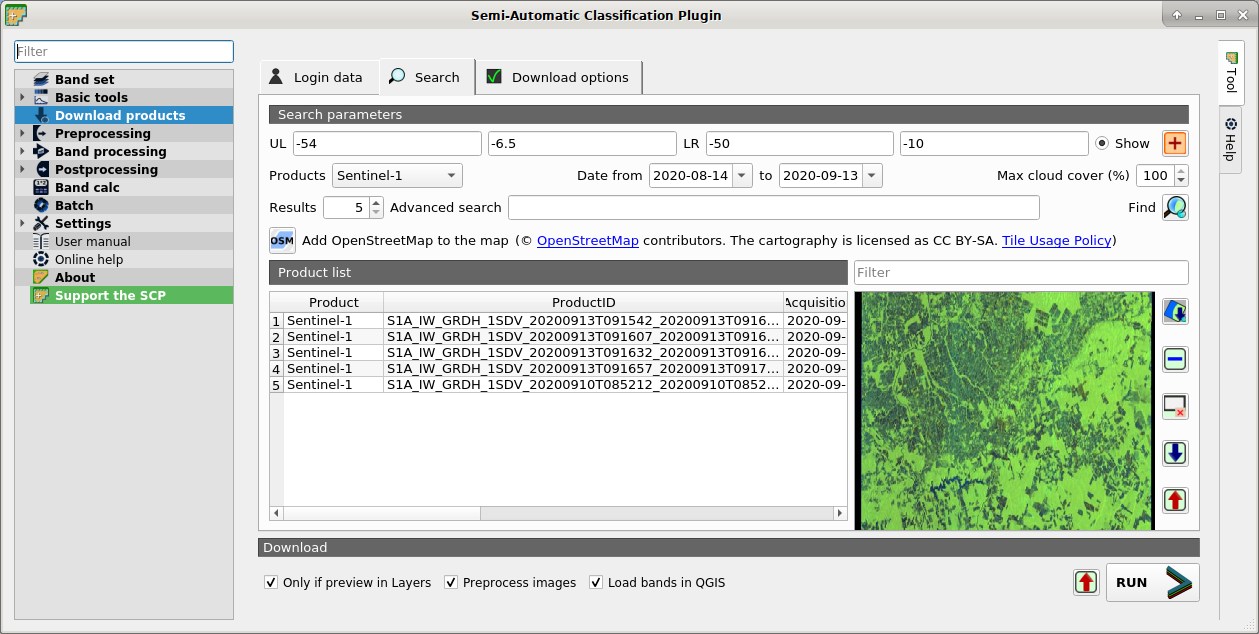The height and width of the screenshot is (634, 1259).
Task: Click the Band set icon in sidebar
Action: (41, 79)
